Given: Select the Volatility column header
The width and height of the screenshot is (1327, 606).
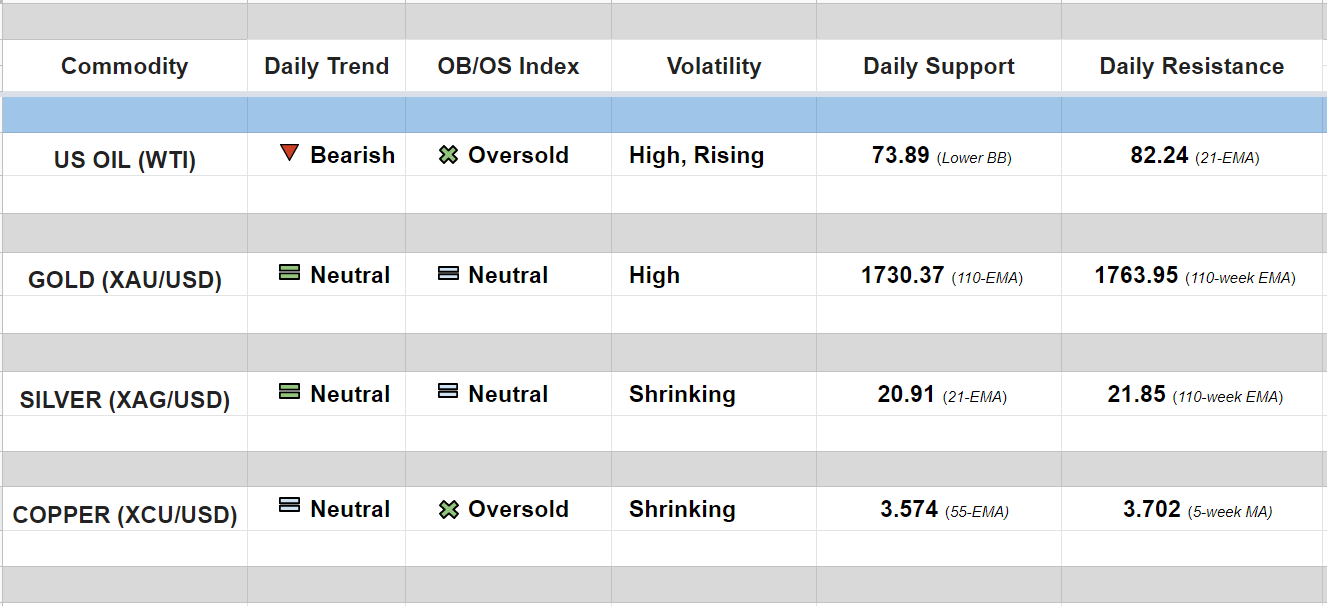Looking at the screenshot, I should click(714, 67).
